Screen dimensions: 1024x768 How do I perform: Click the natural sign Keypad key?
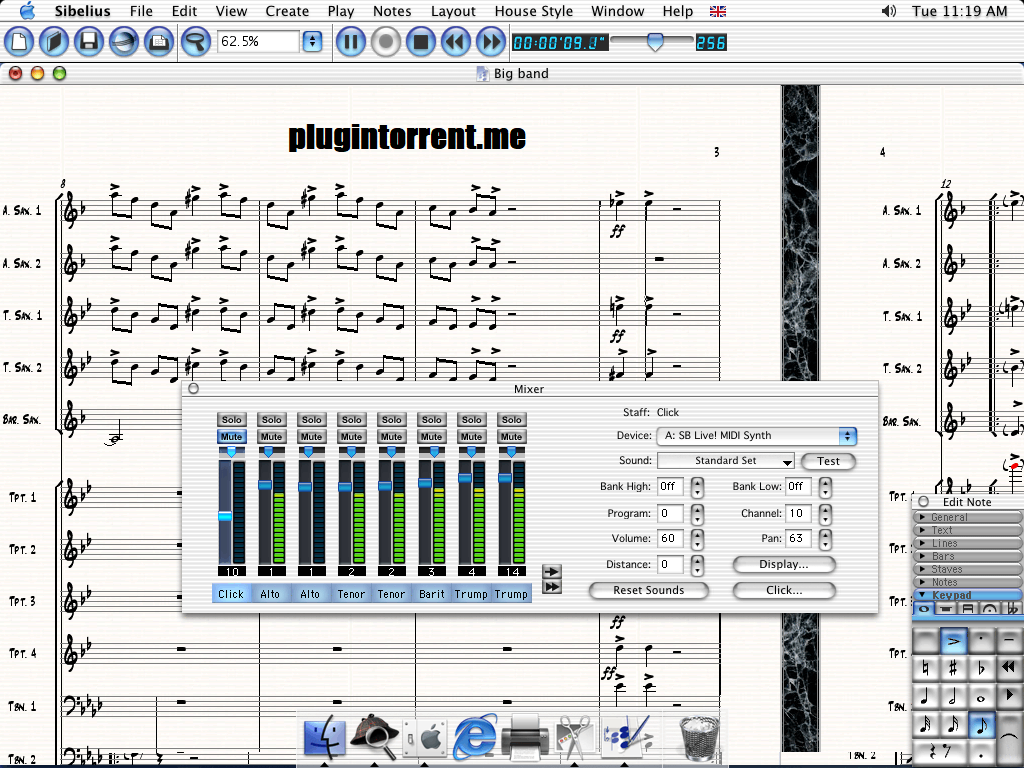[x=925, y=668]
